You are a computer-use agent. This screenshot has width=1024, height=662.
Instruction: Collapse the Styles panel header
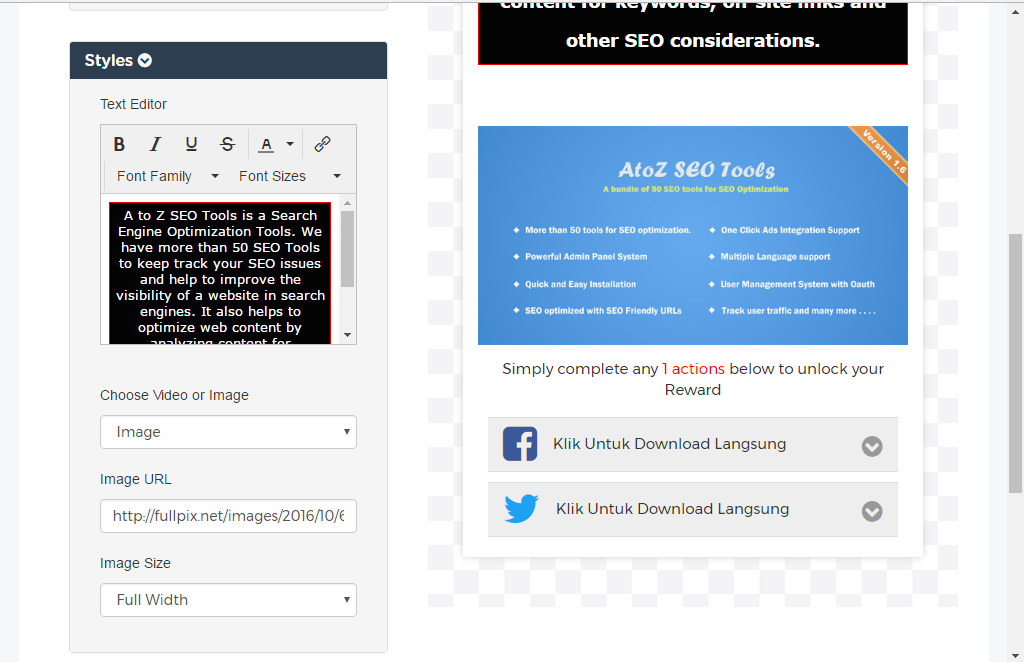[229, 61]
